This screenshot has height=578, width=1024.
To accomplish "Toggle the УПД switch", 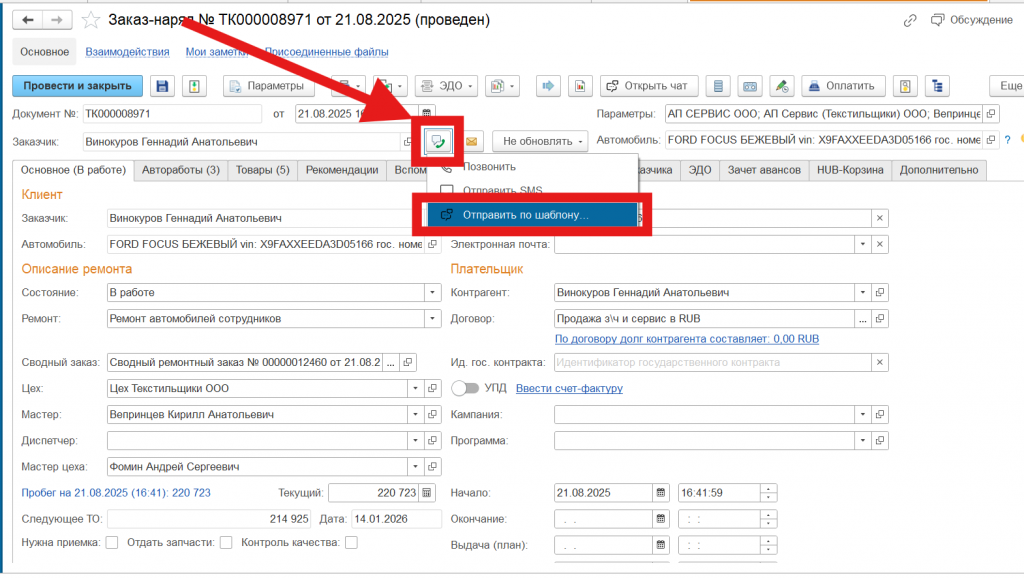I will [x=465, y=388].
